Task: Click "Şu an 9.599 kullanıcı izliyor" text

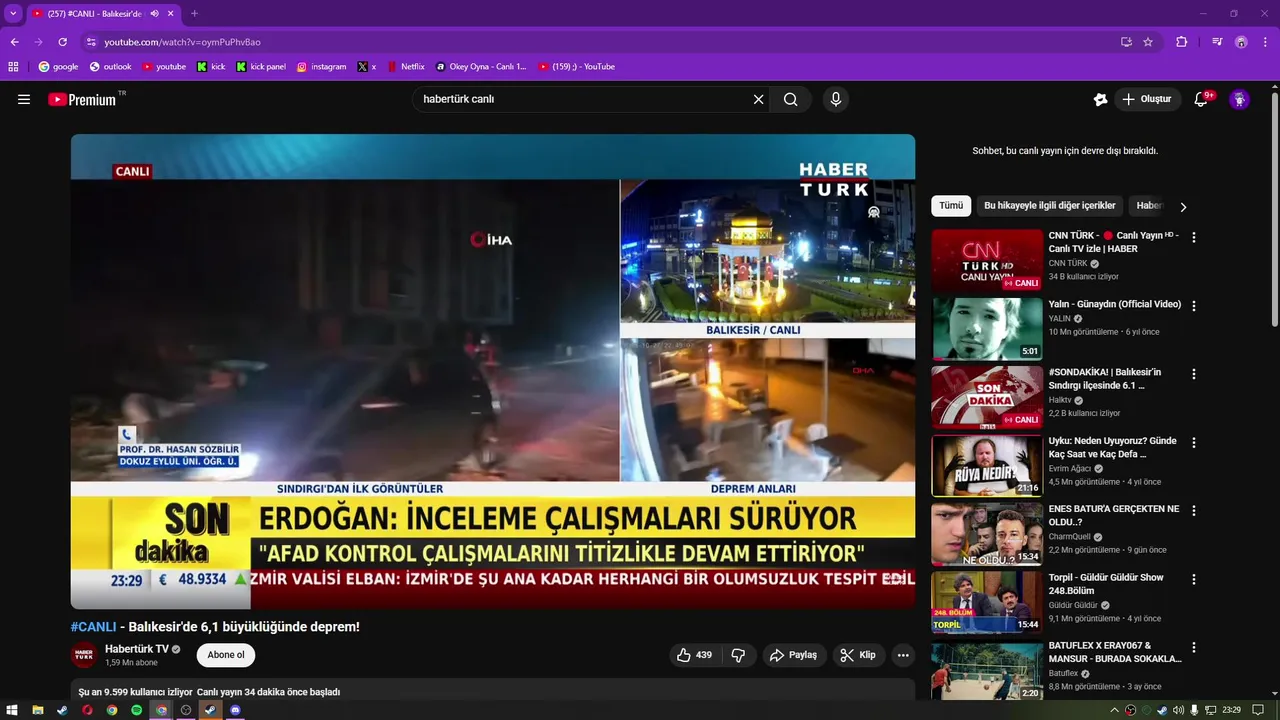Action: coord(136,692)
